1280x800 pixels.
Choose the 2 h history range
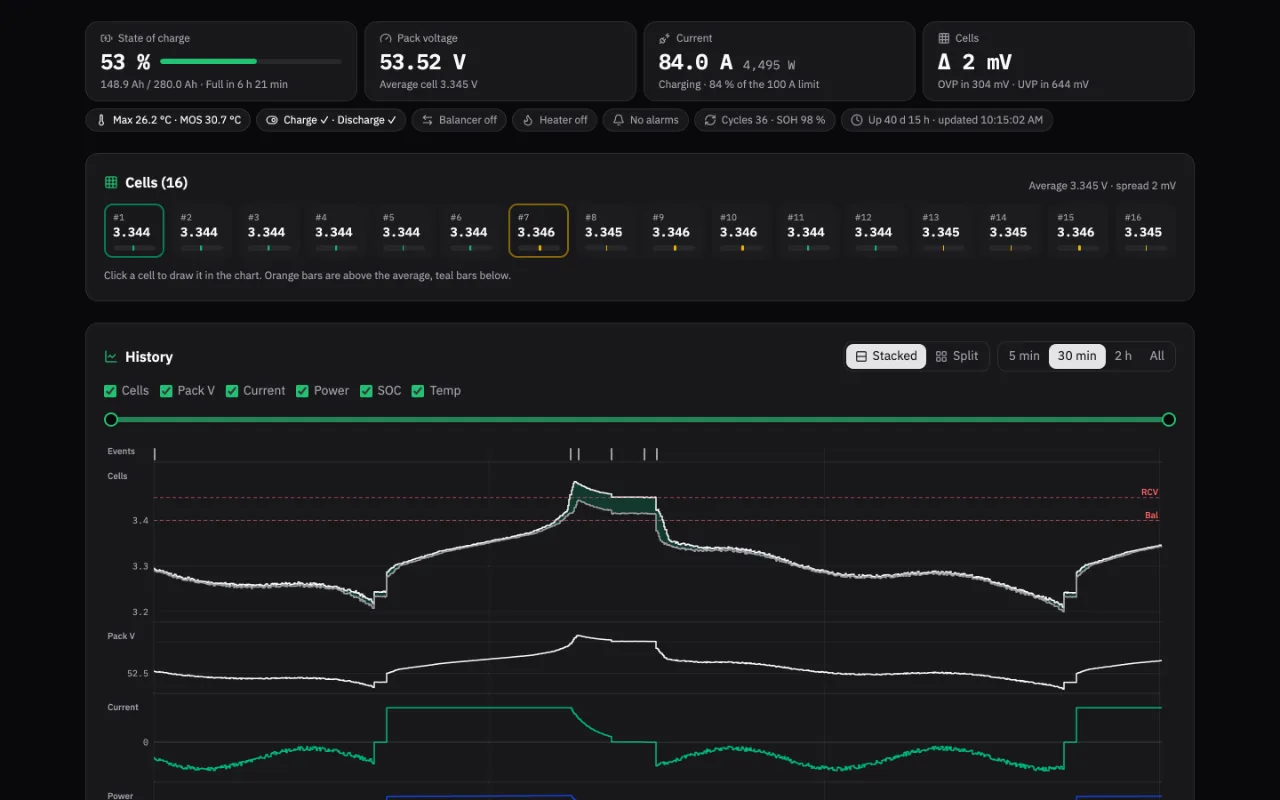point(1123,356)
